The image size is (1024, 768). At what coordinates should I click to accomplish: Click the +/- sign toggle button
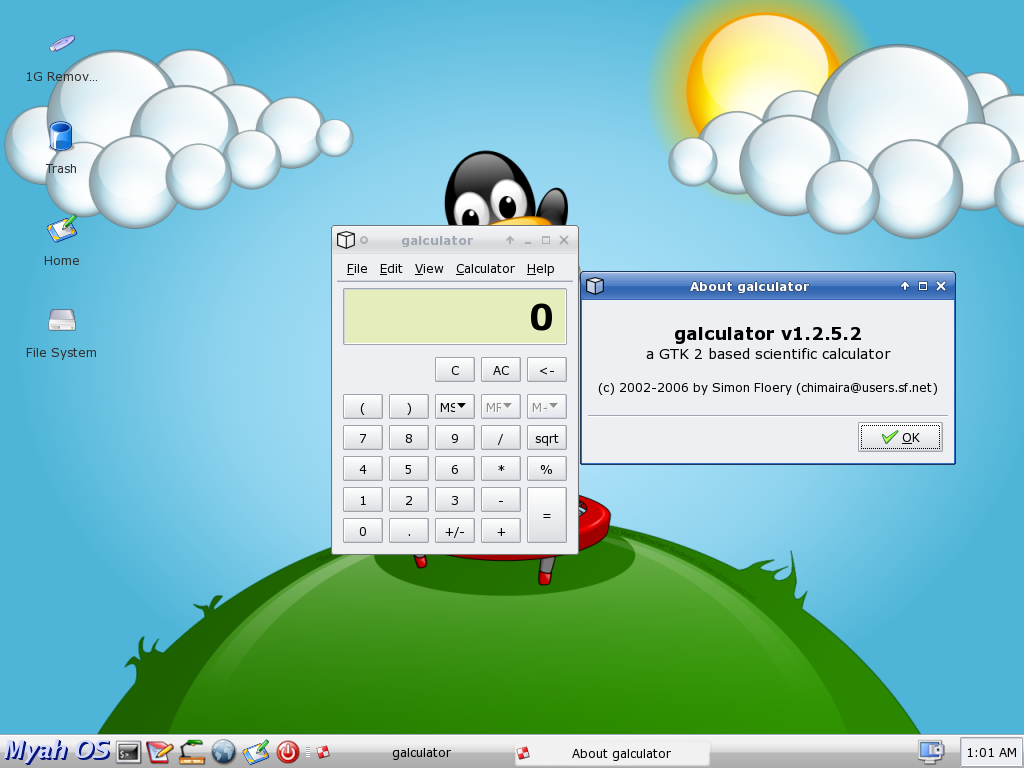tap(455, 531)
